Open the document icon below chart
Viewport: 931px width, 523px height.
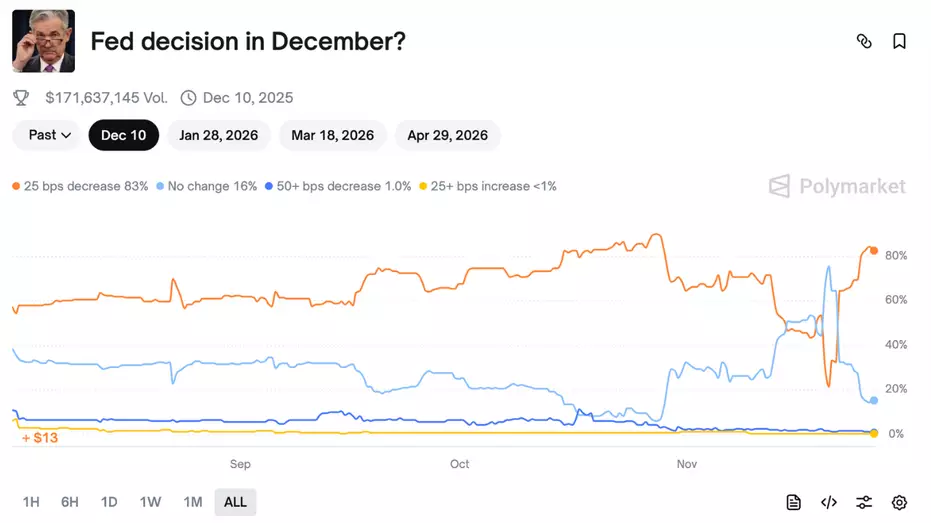pos(793,502)
